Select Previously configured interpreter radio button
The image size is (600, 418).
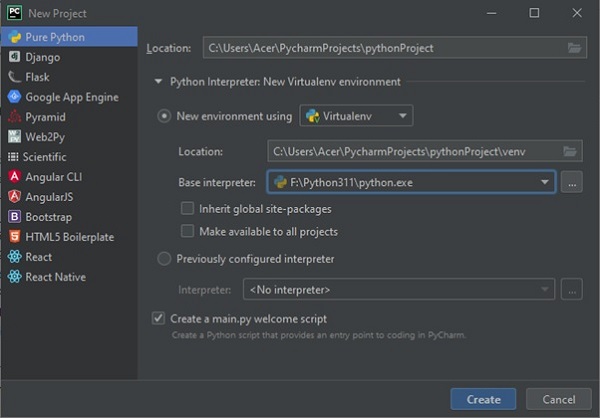165,259
